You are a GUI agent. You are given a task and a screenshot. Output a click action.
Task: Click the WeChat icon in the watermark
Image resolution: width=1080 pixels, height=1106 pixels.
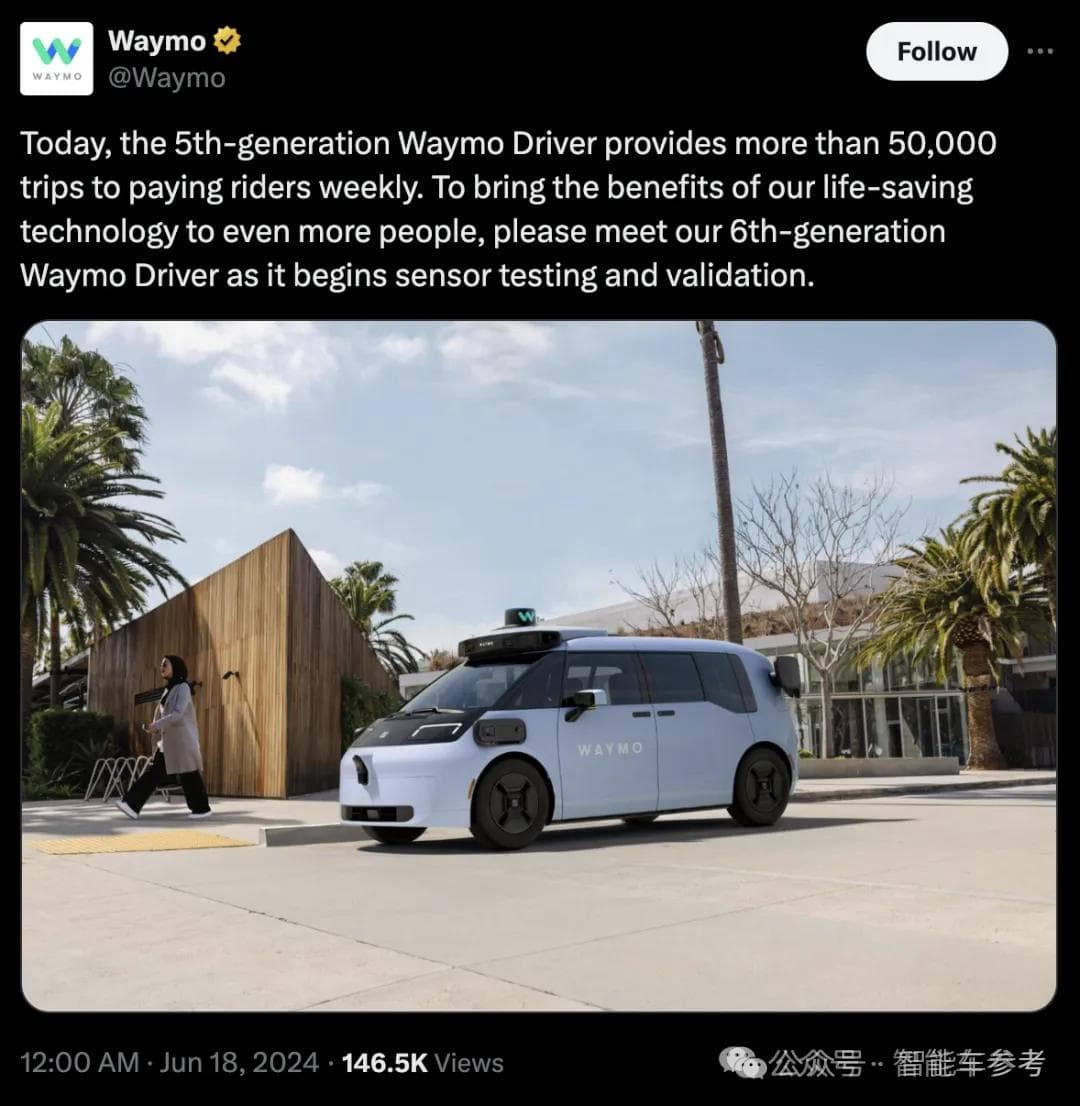[x=742, y=1063]
